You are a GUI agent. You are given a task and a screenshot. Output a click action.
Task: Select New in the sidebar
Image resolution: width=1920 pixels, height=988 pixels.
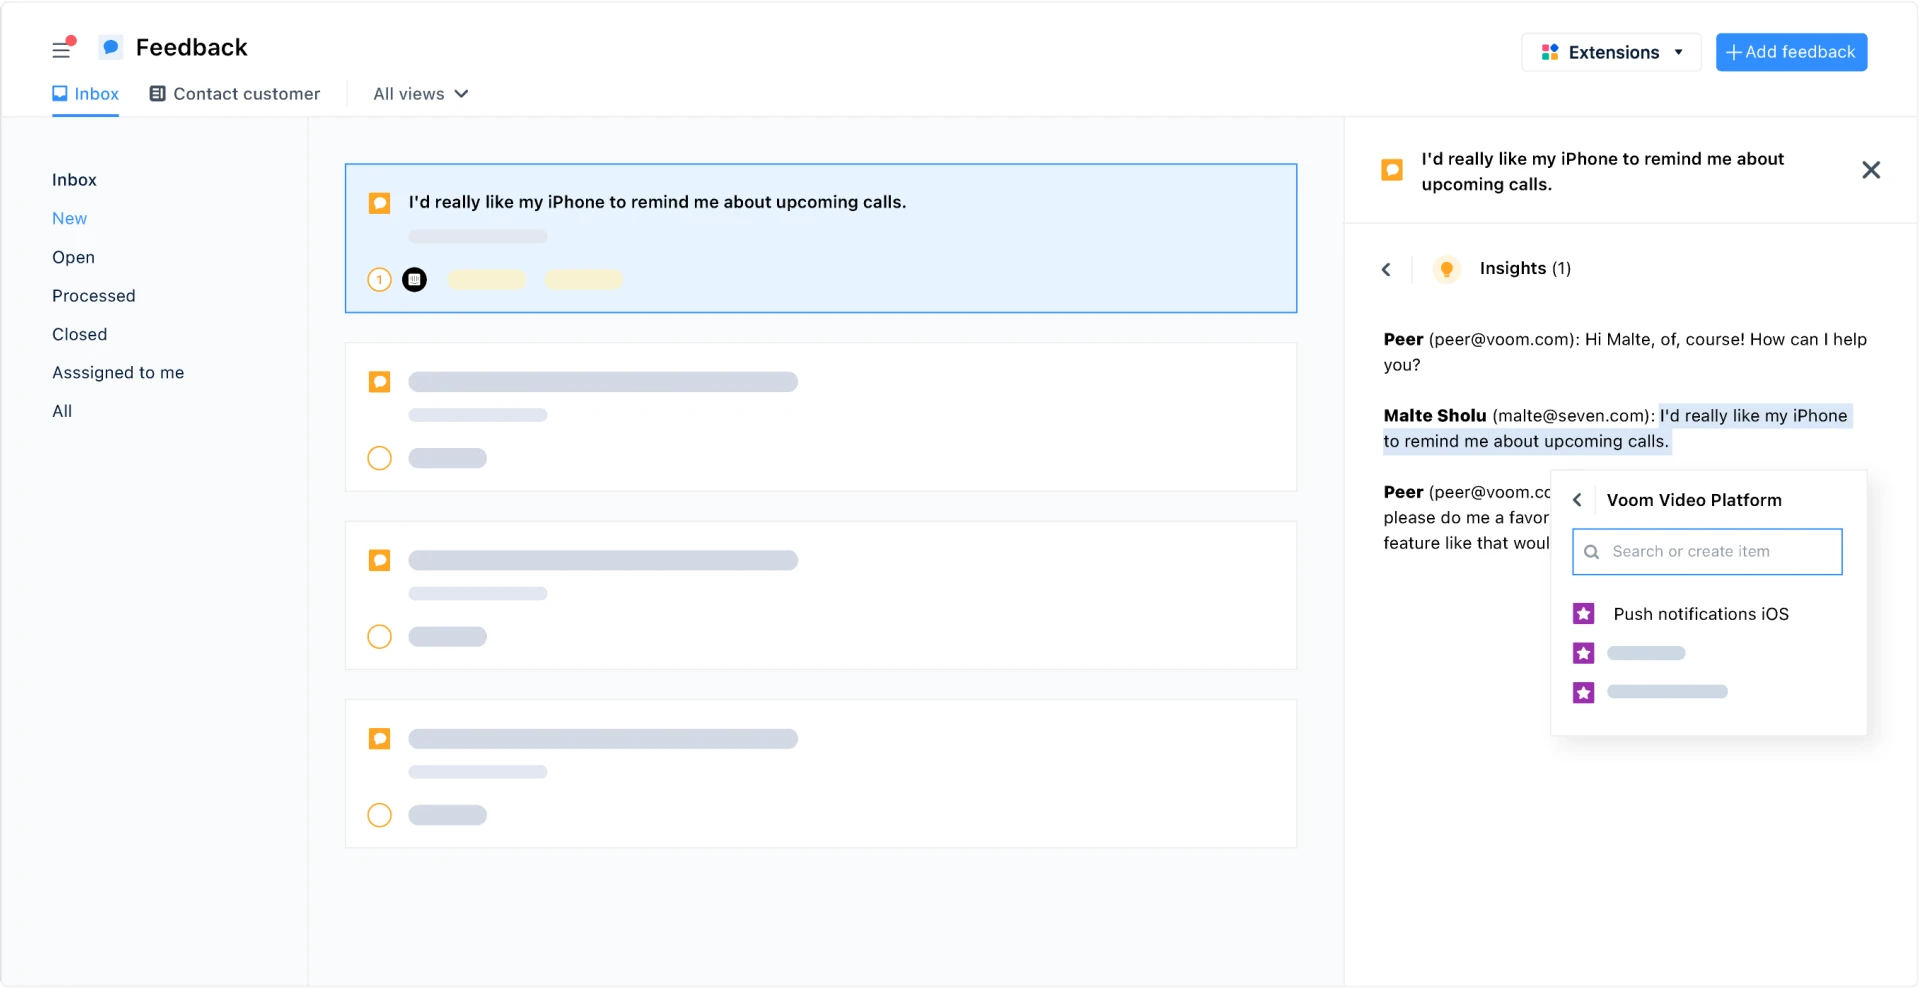69,218
